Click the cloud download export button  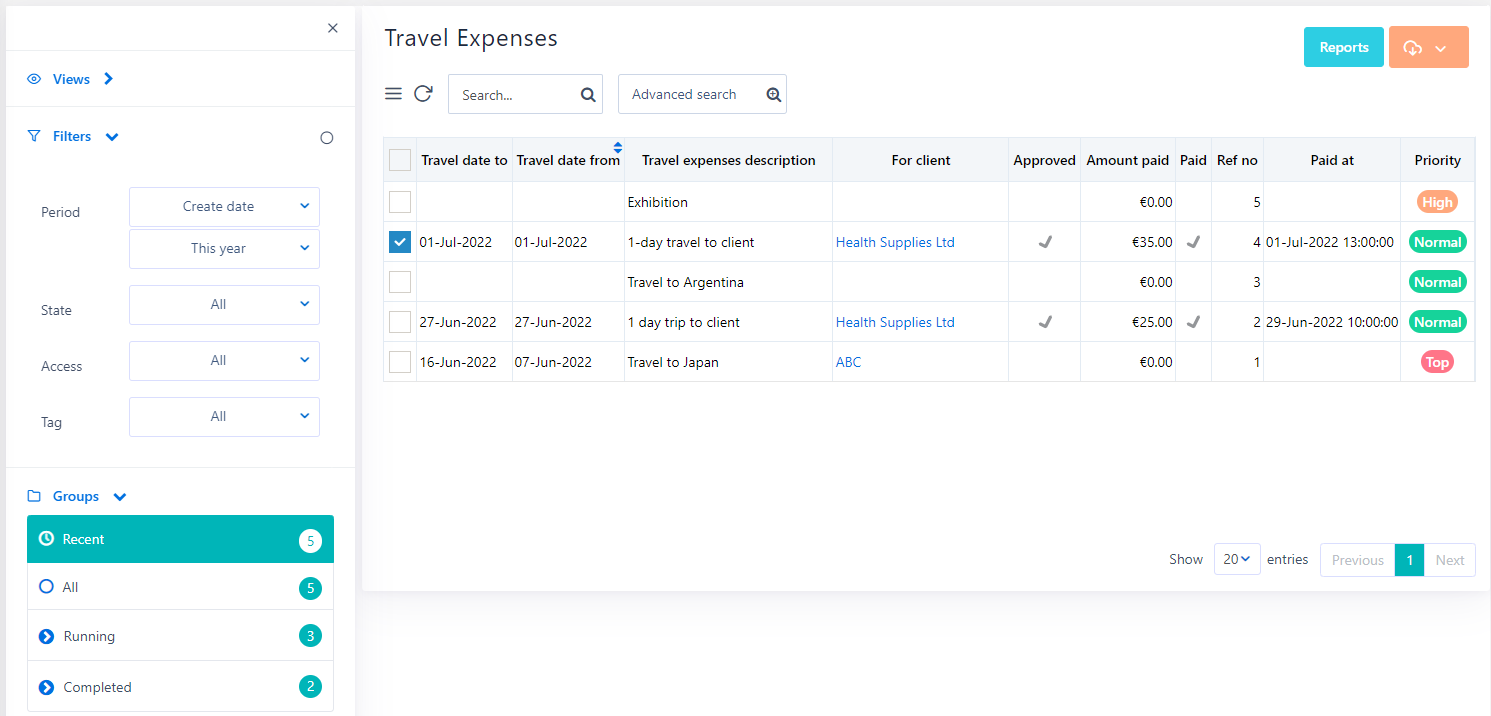pyautogui.click(x=1428, y=47)
